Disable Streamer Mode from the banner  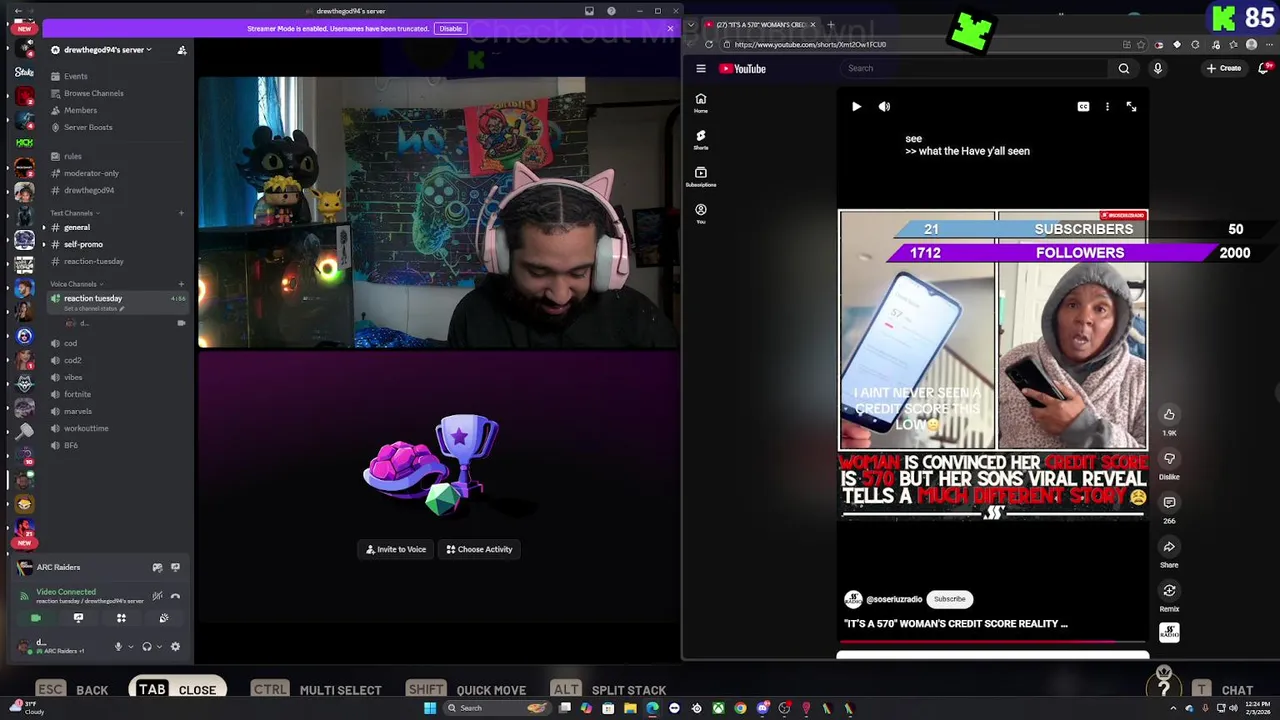[x=450, y=28]
